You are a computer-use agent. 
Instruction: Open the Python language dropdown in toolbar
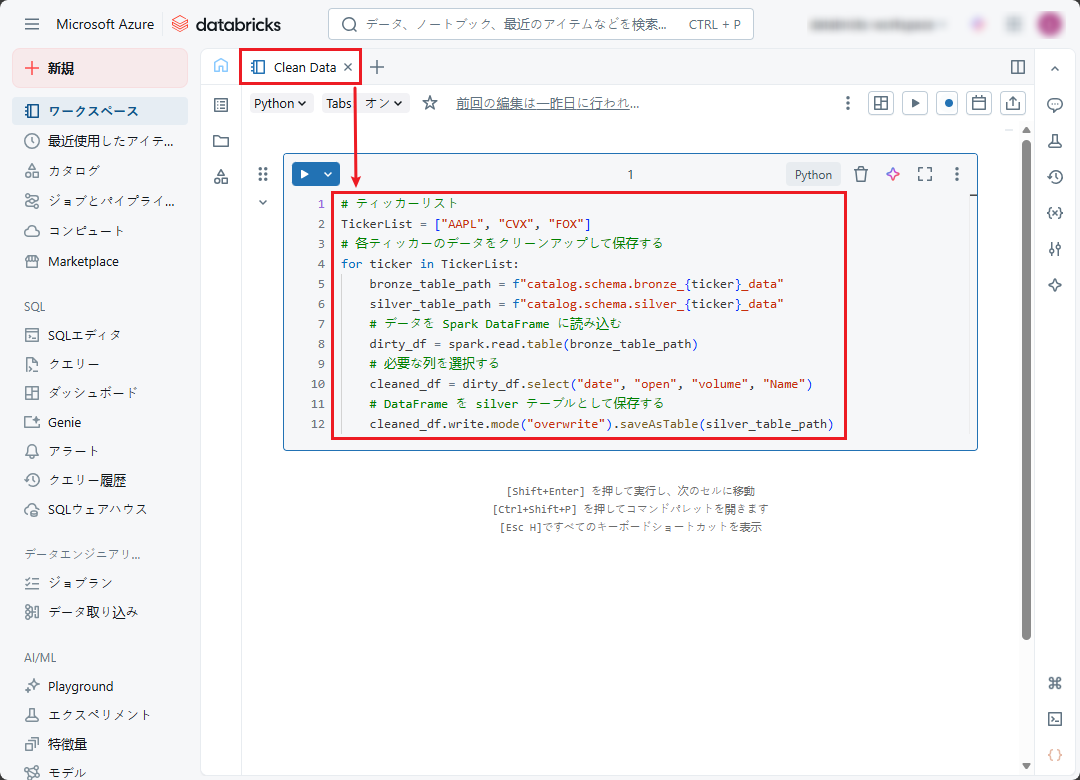click(x=280, y=103)
